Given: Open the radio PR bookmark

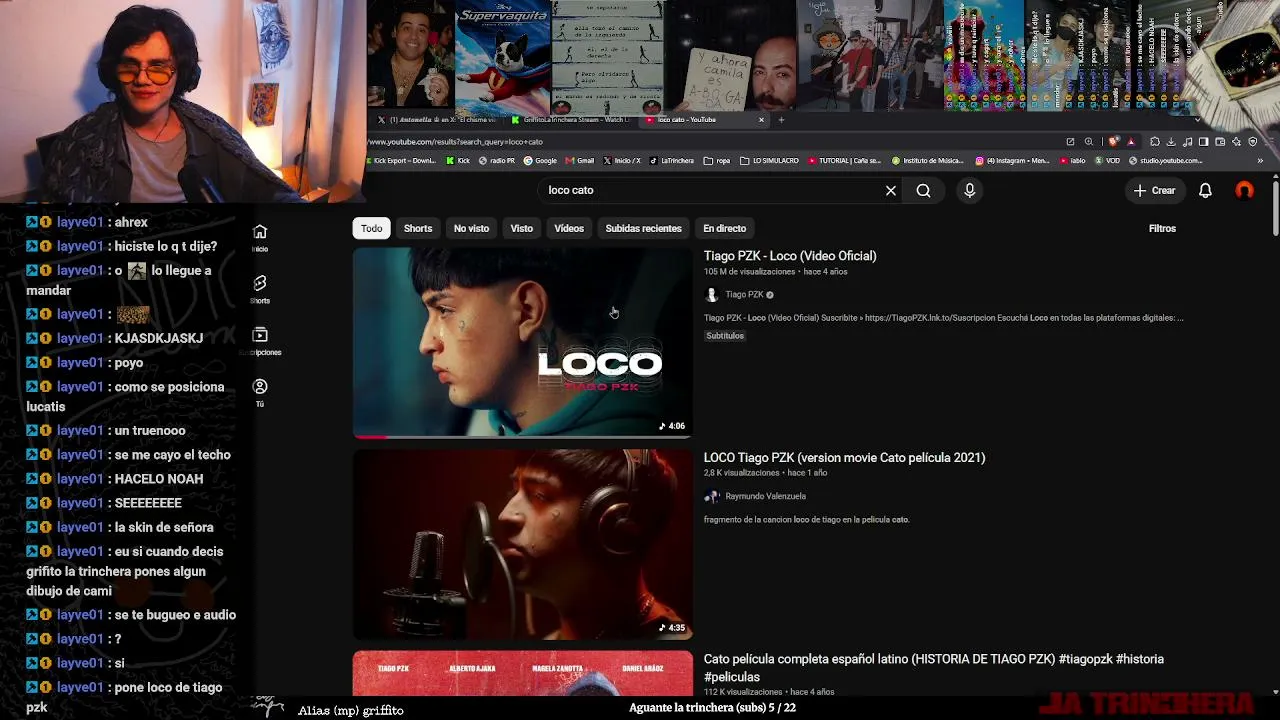Looking at the screenshot, I should tap(497, 160).
